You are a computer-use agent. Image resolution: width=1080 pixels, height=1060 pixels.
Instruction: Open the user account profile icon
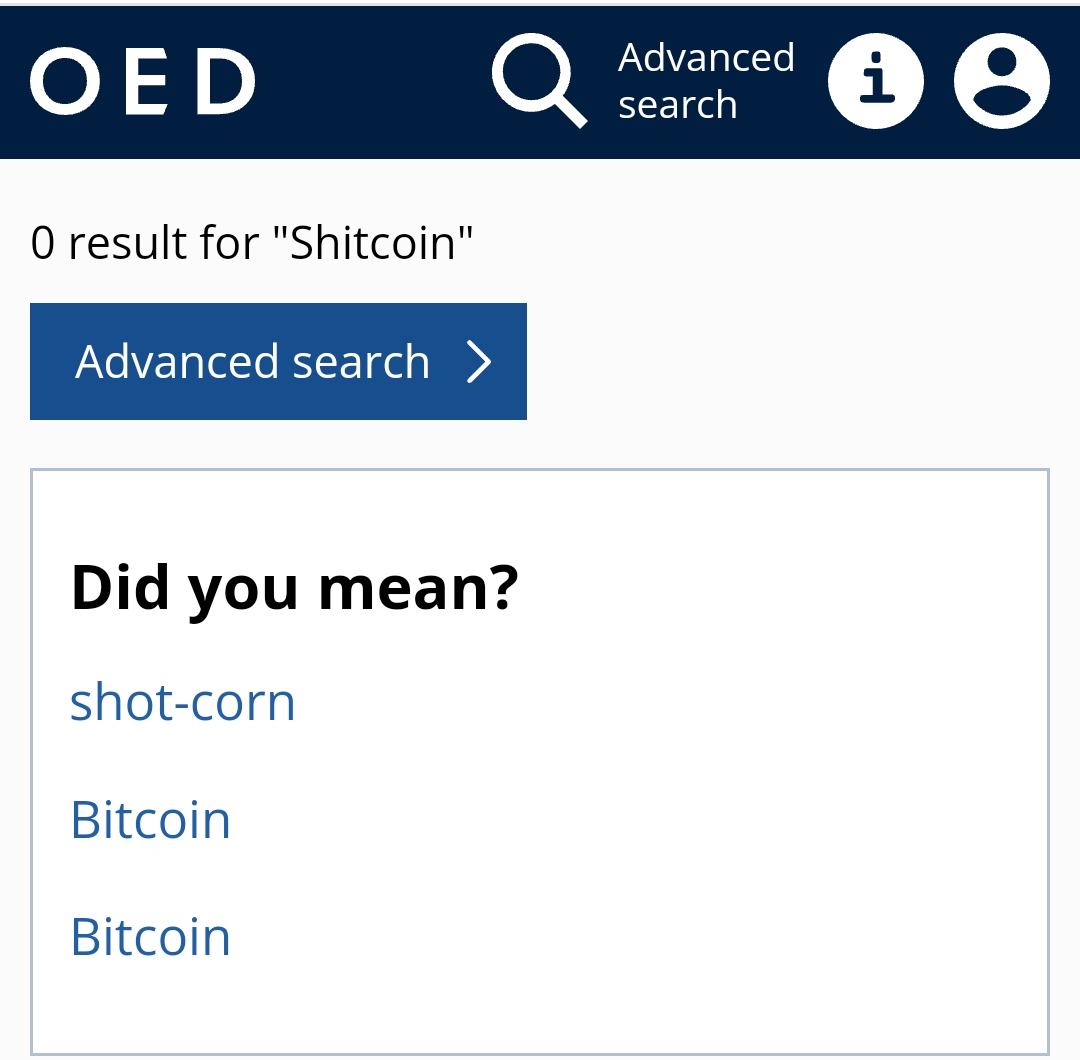point(1001,81)
